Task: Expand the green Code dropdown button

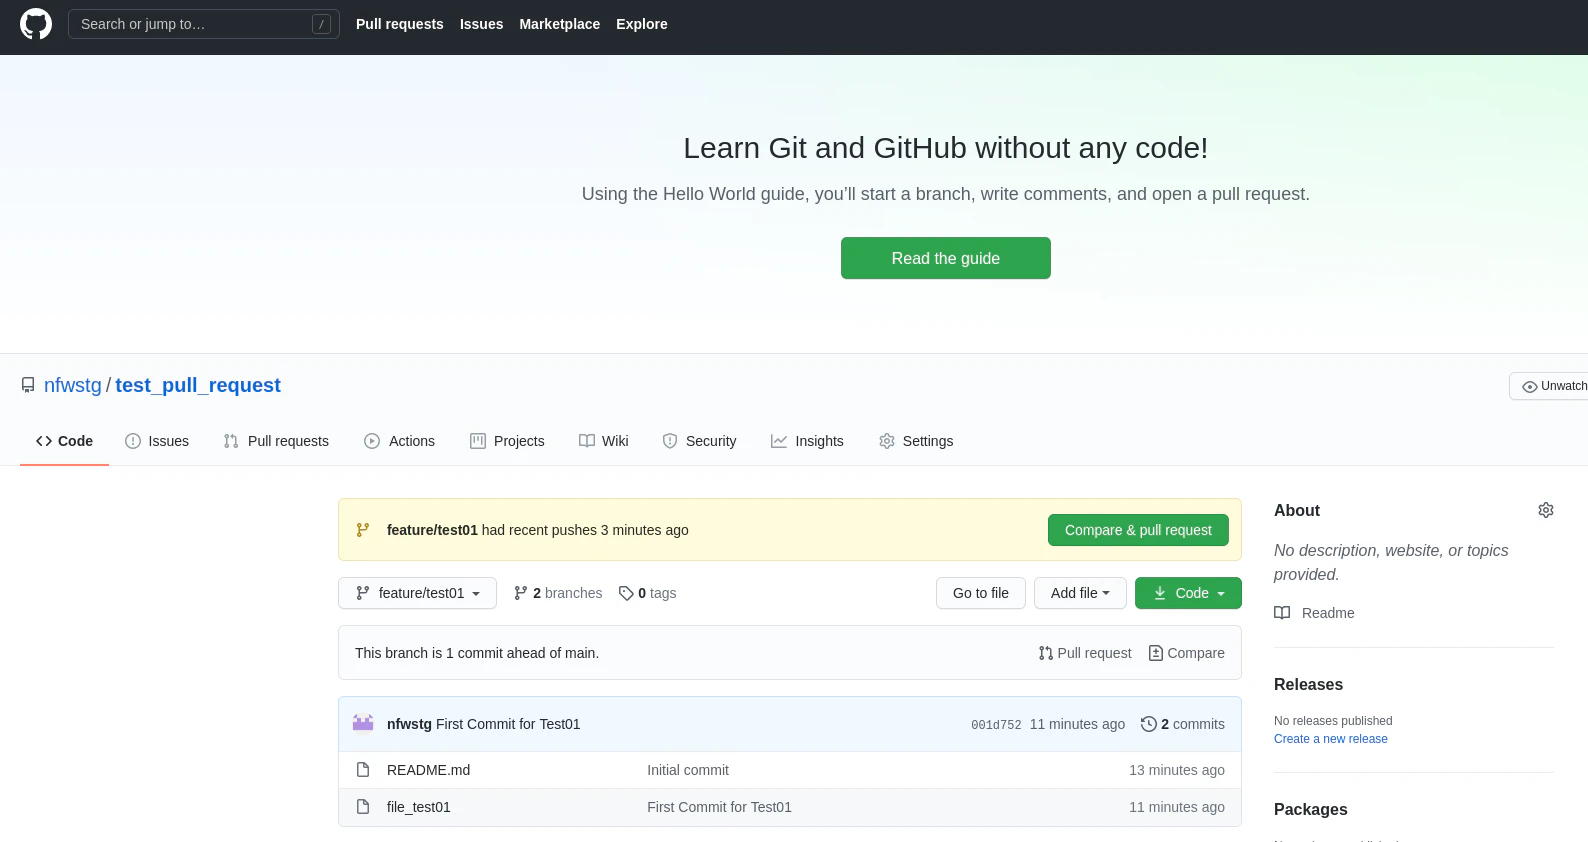Action: 1188,593
